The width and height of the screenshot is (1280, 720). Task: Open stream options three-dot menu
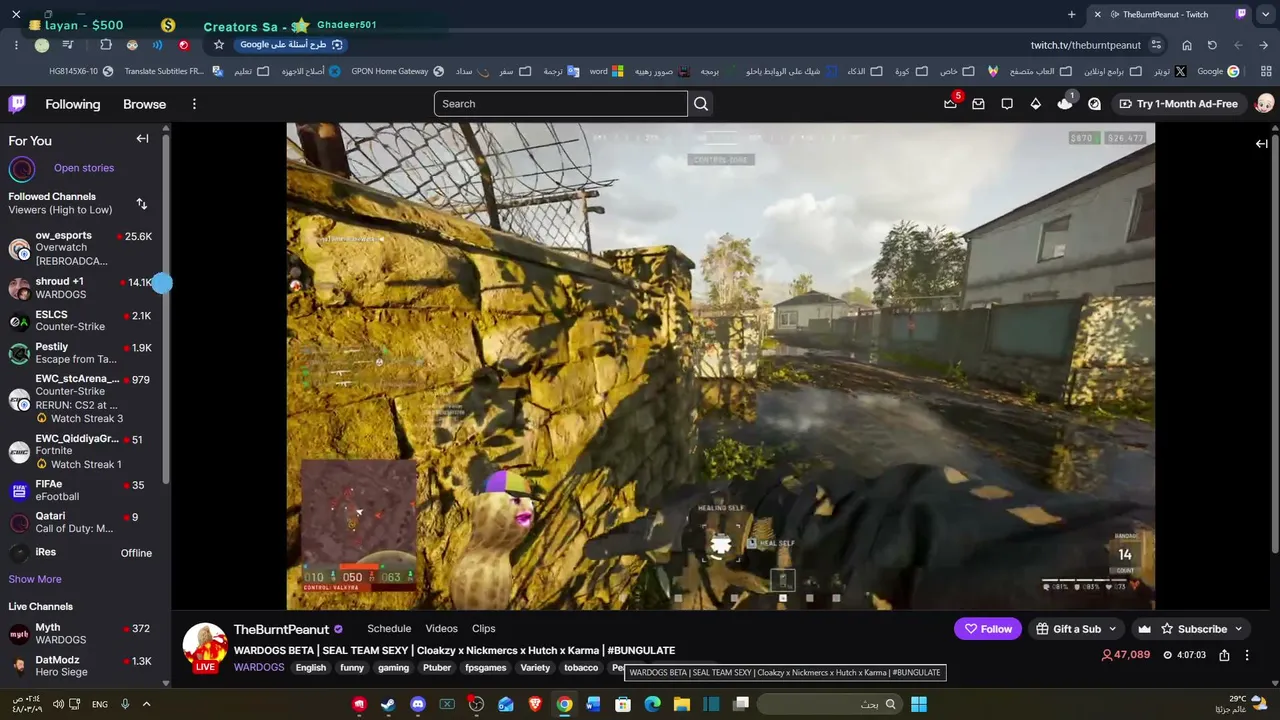[1247, 655]
